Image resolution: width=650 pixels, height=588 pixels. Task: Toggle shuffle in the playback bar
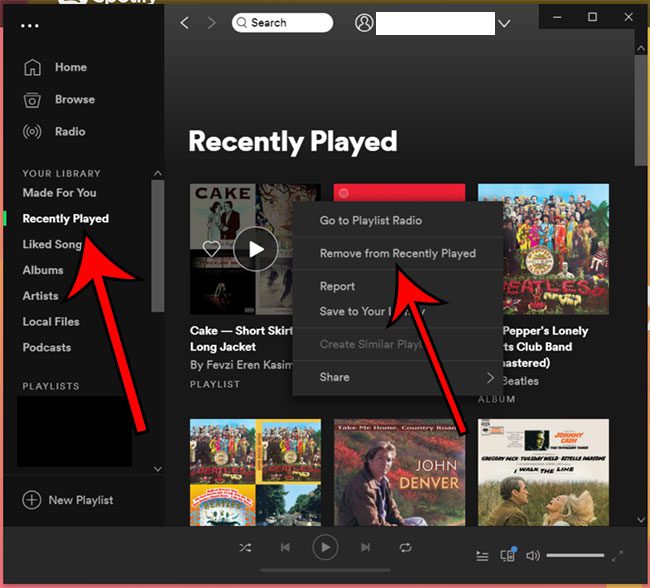[246, 548]
